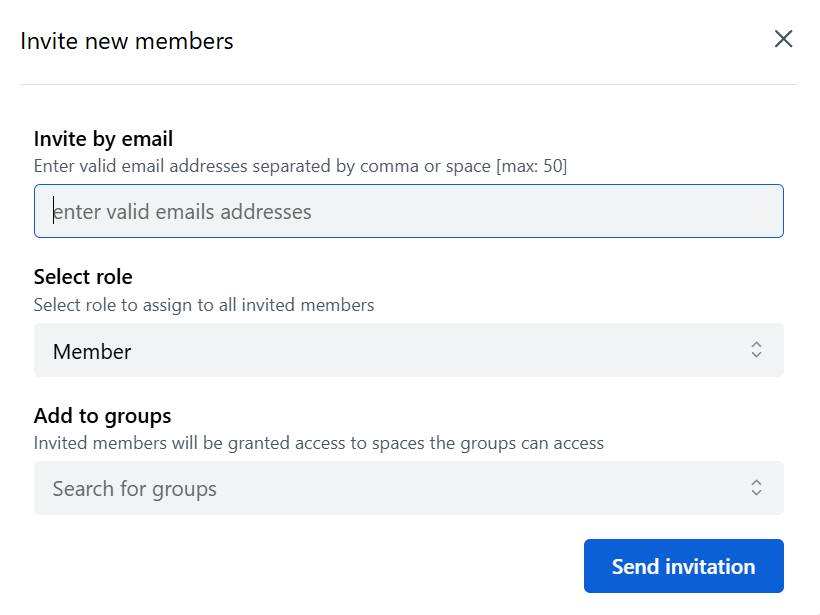Click the 'Add to groups' heading label
The height and width of the screenshot is (615, 820).
[x=102, y=416]
